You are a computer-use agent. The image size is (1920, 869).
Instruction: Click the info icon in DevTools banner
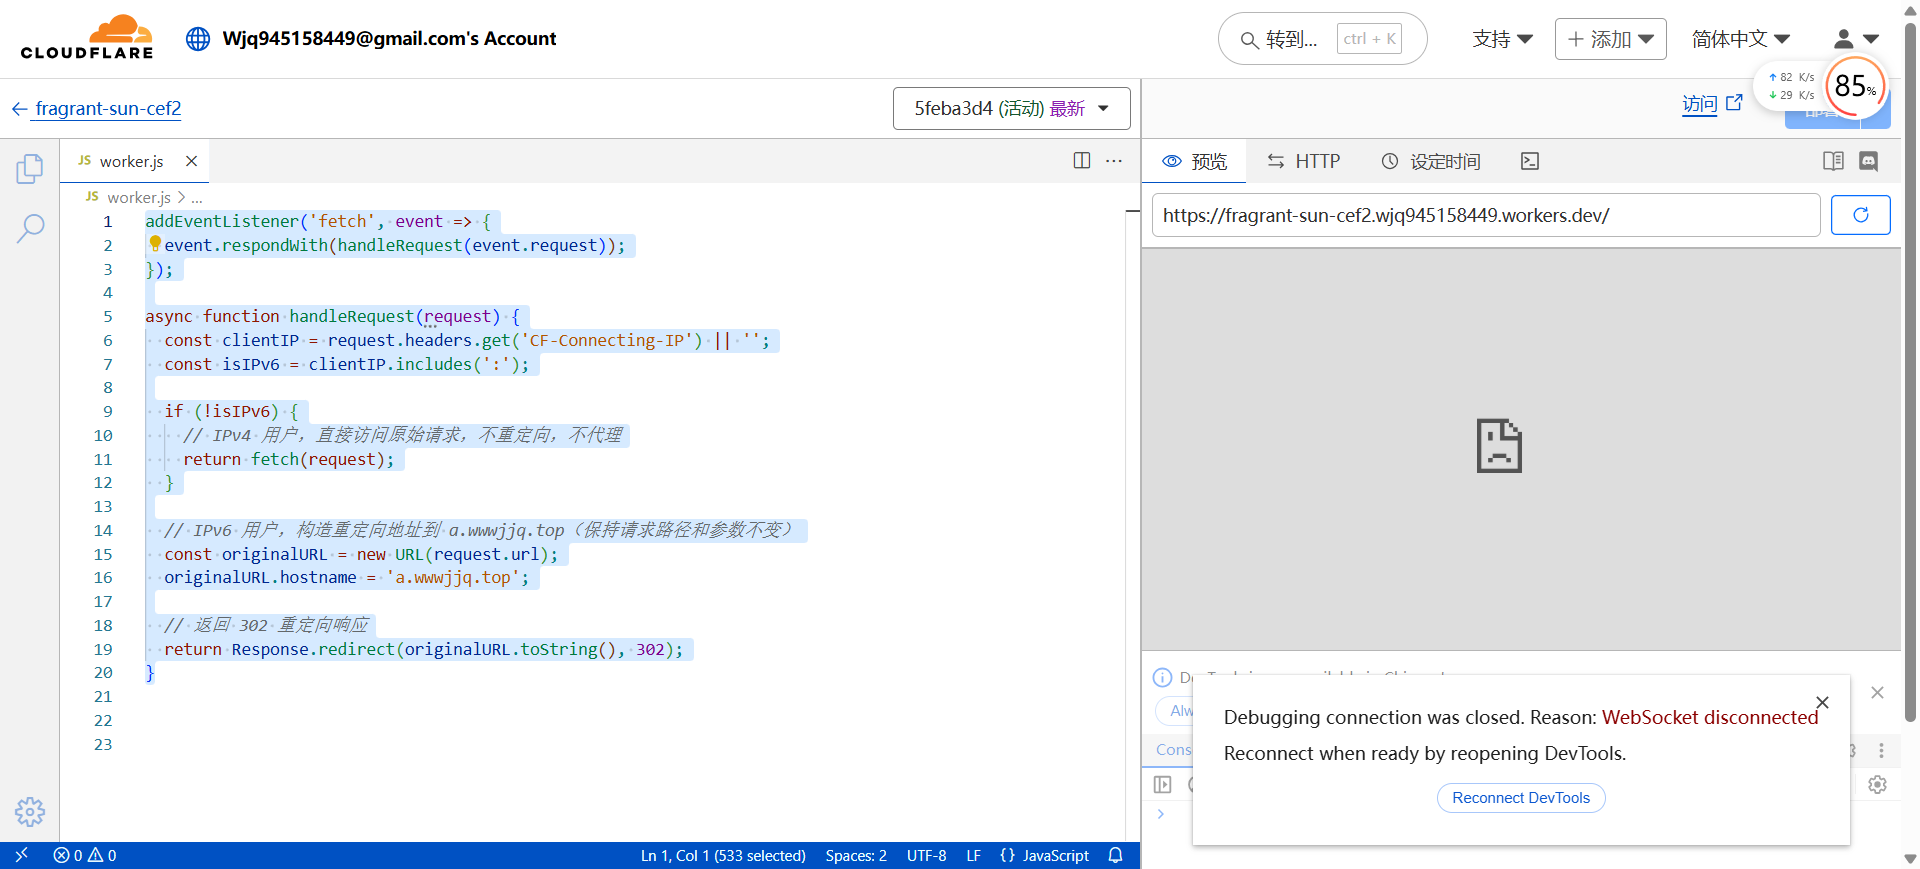click(1162, 678)
